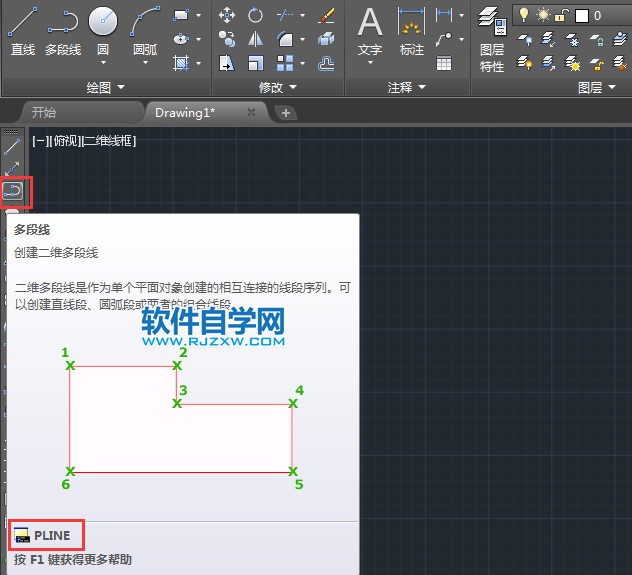Select the 直线 (Line) tool in ribbon
The height and width of the screenshot is (575, 632).
pos(22,30)
